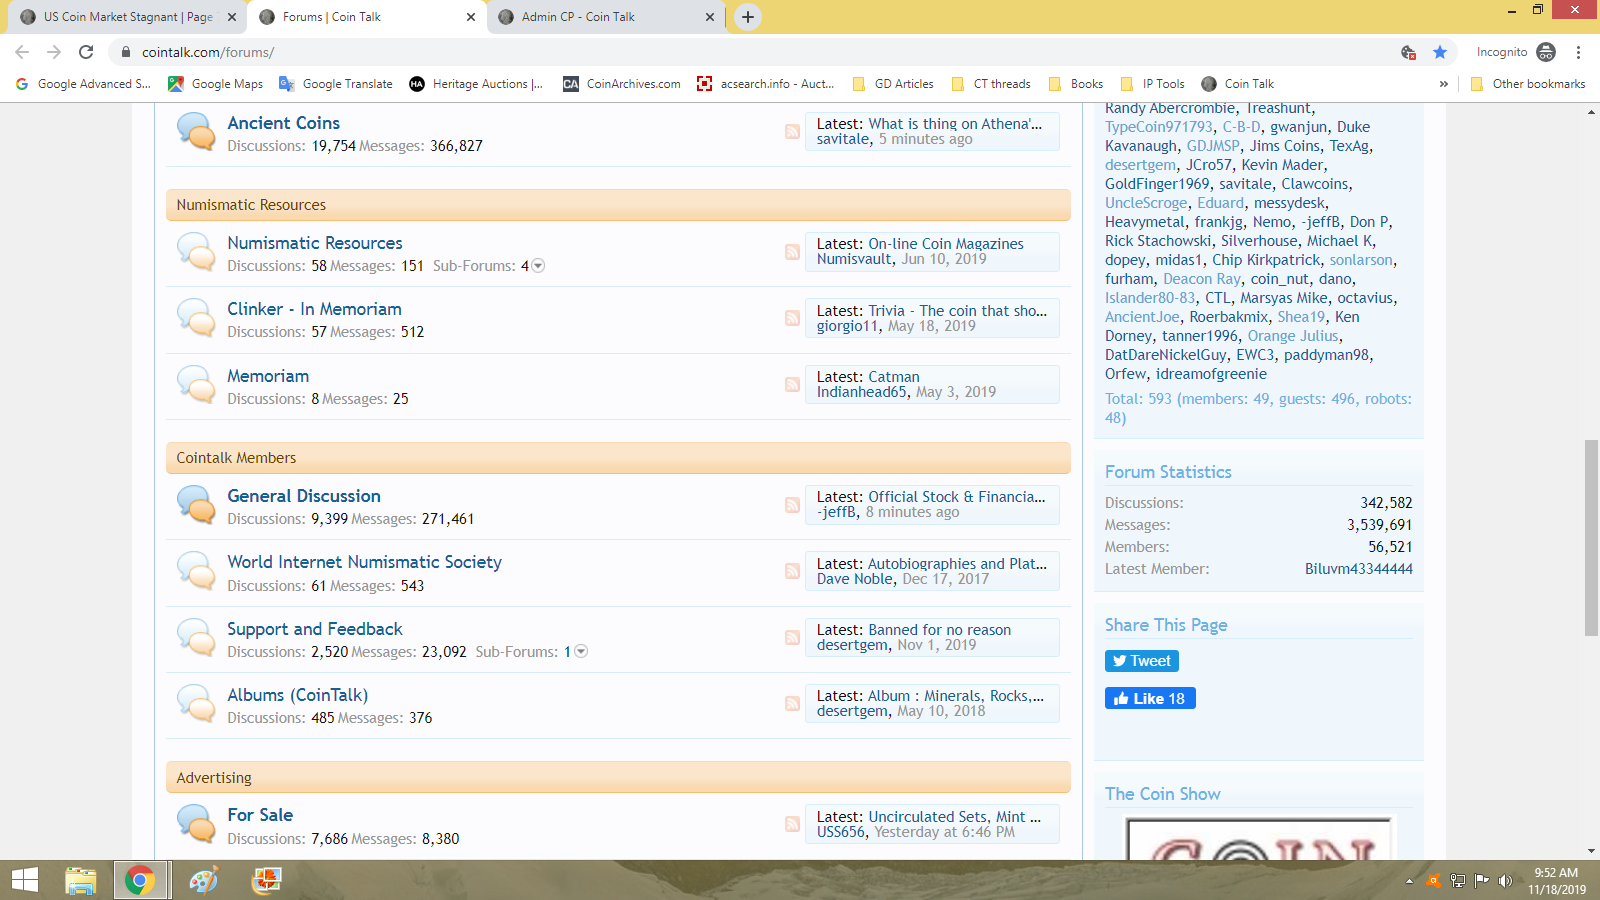Reload the page using the refresh icon

pyautogui.click(x=86, y=52)
